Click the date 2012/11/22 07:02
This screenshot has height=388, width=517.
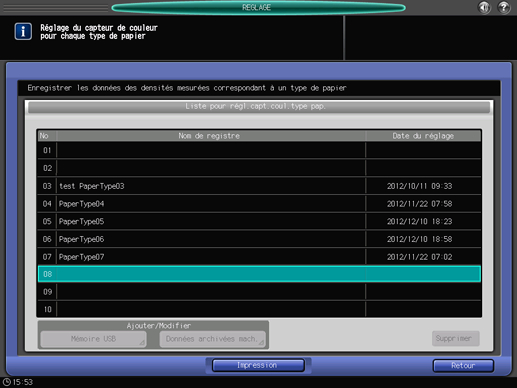[x=419, y=257]
